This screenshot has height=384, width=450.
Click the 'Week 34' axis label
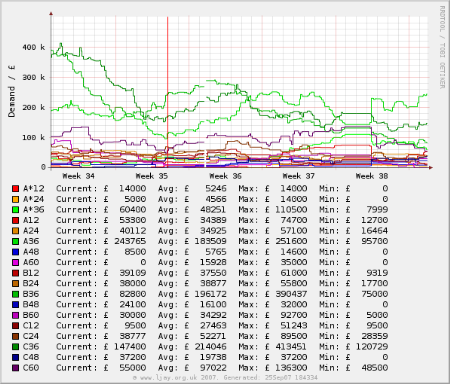79,176
